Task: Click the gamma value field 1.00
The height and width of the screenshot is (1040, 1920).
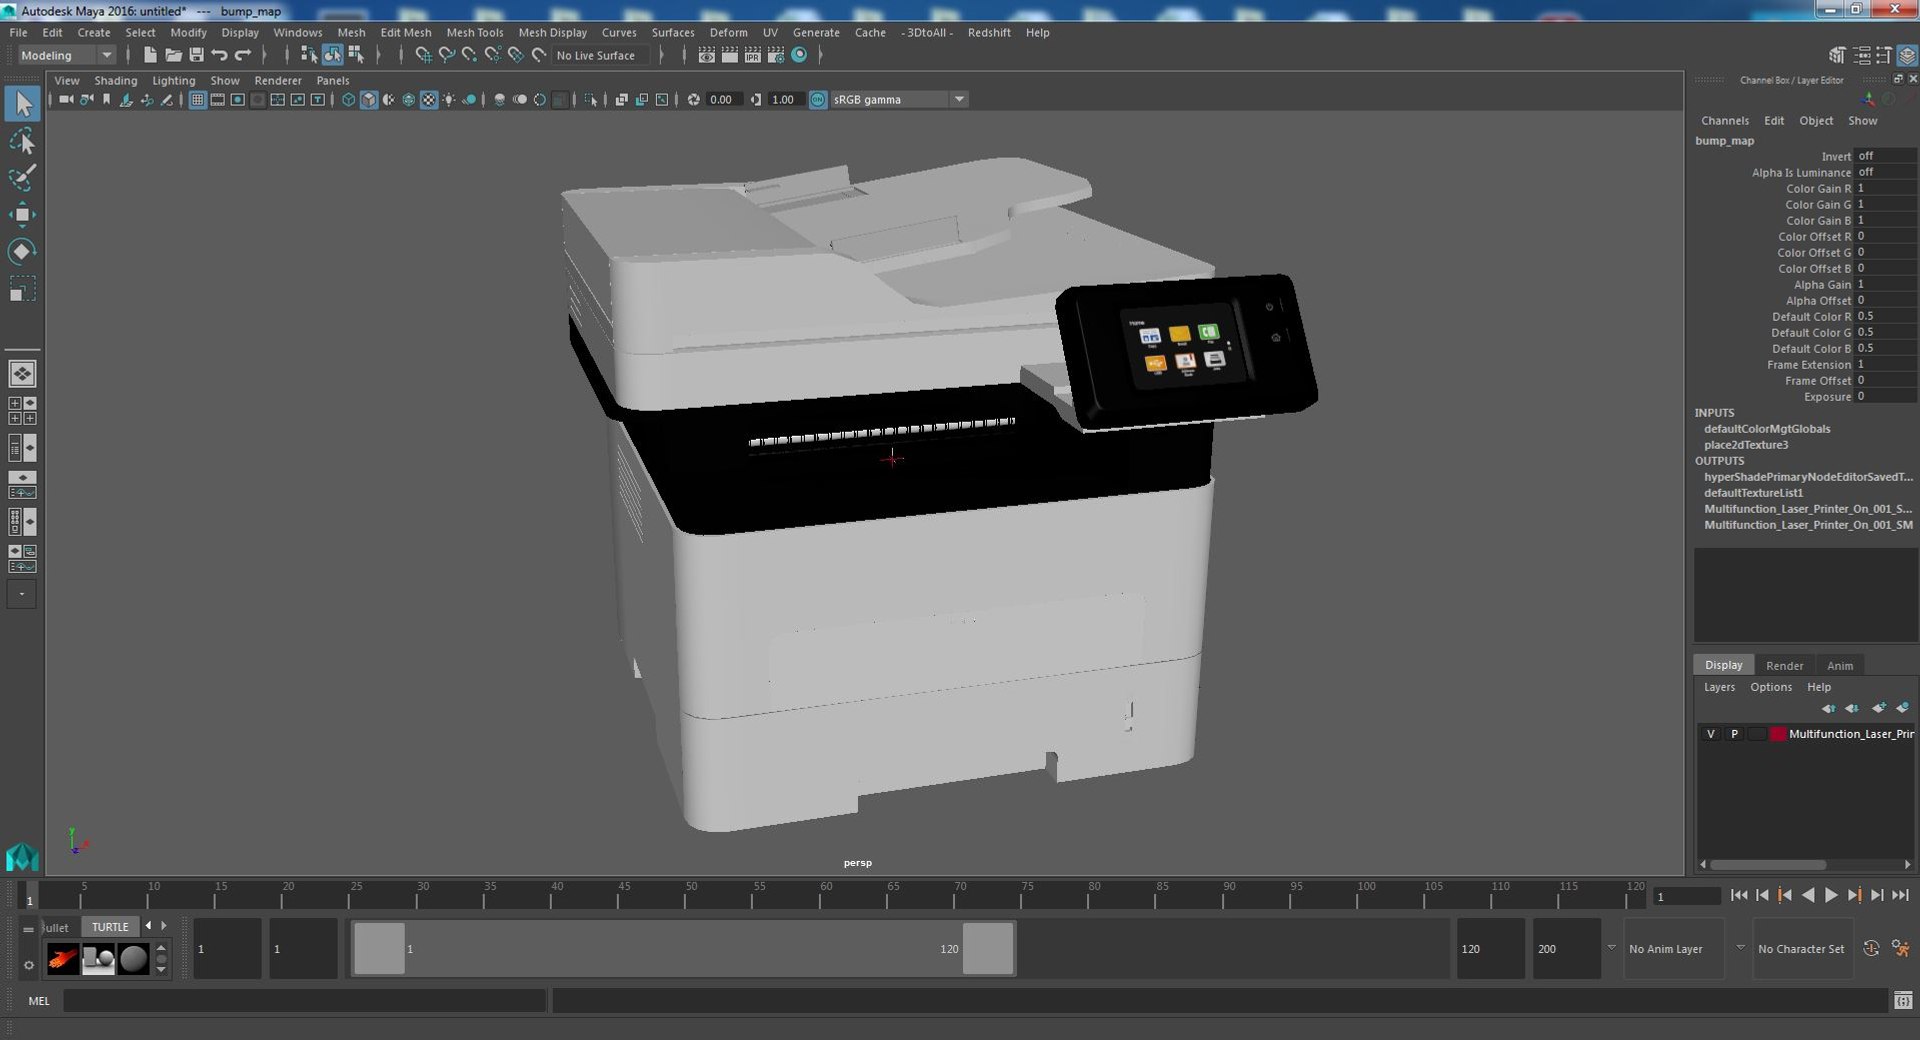Action: [784, 99]
